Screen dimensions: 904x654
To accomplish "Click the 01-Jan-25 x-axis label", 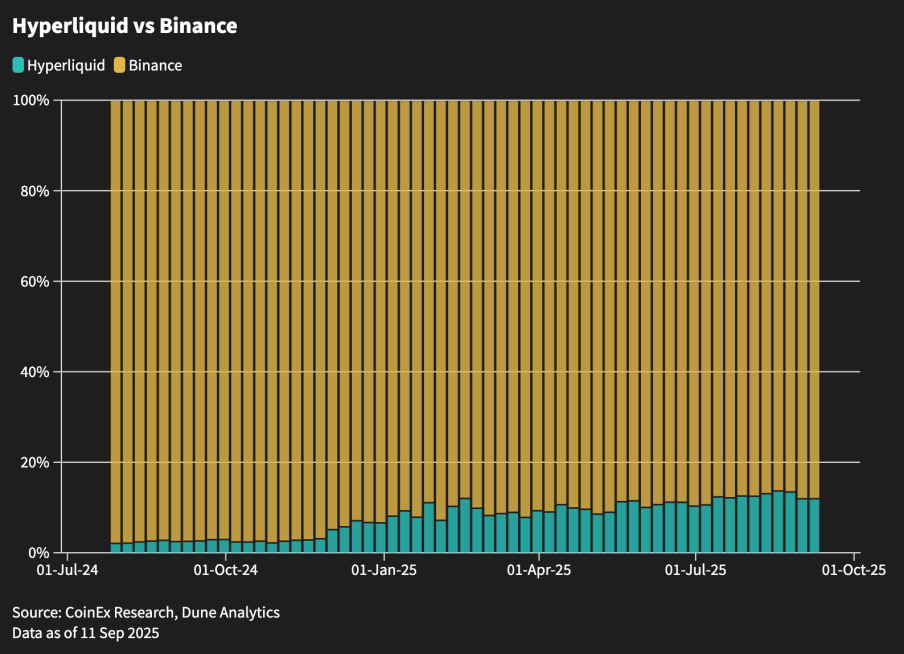I will [x=384, y=570].
